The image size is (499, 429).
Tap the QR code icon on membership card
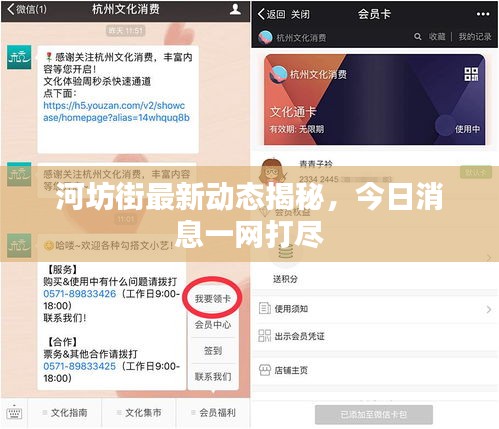tap(471, 74)
